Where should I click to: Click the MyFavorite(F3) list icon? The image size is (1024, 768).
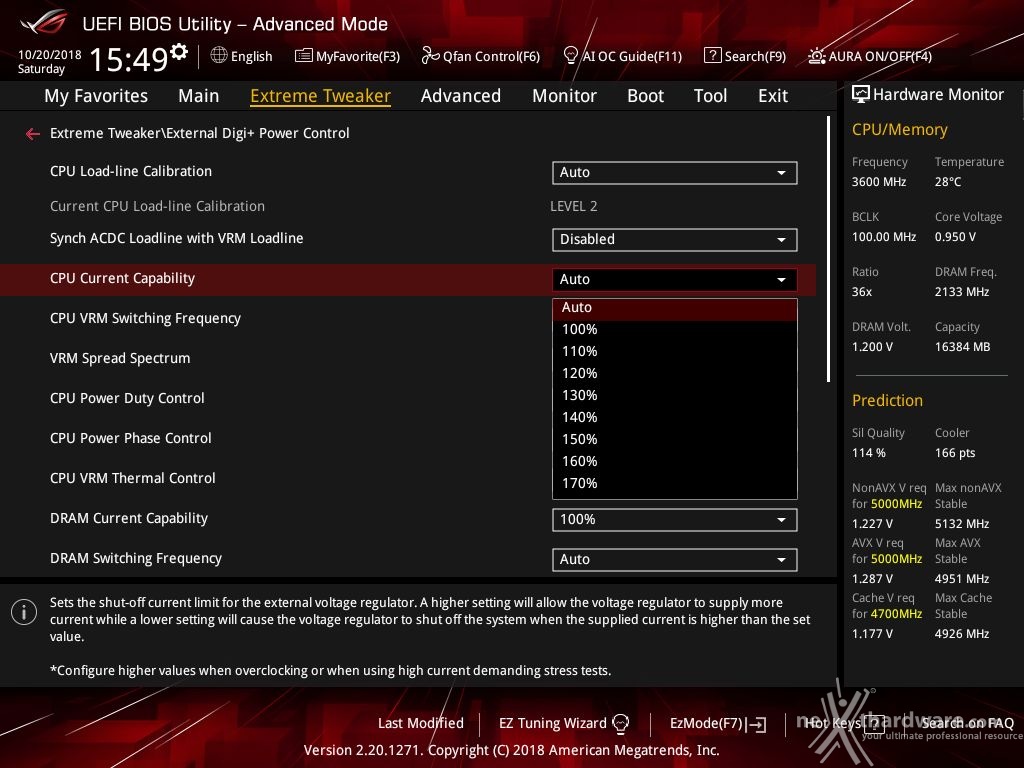coord(304,56)
